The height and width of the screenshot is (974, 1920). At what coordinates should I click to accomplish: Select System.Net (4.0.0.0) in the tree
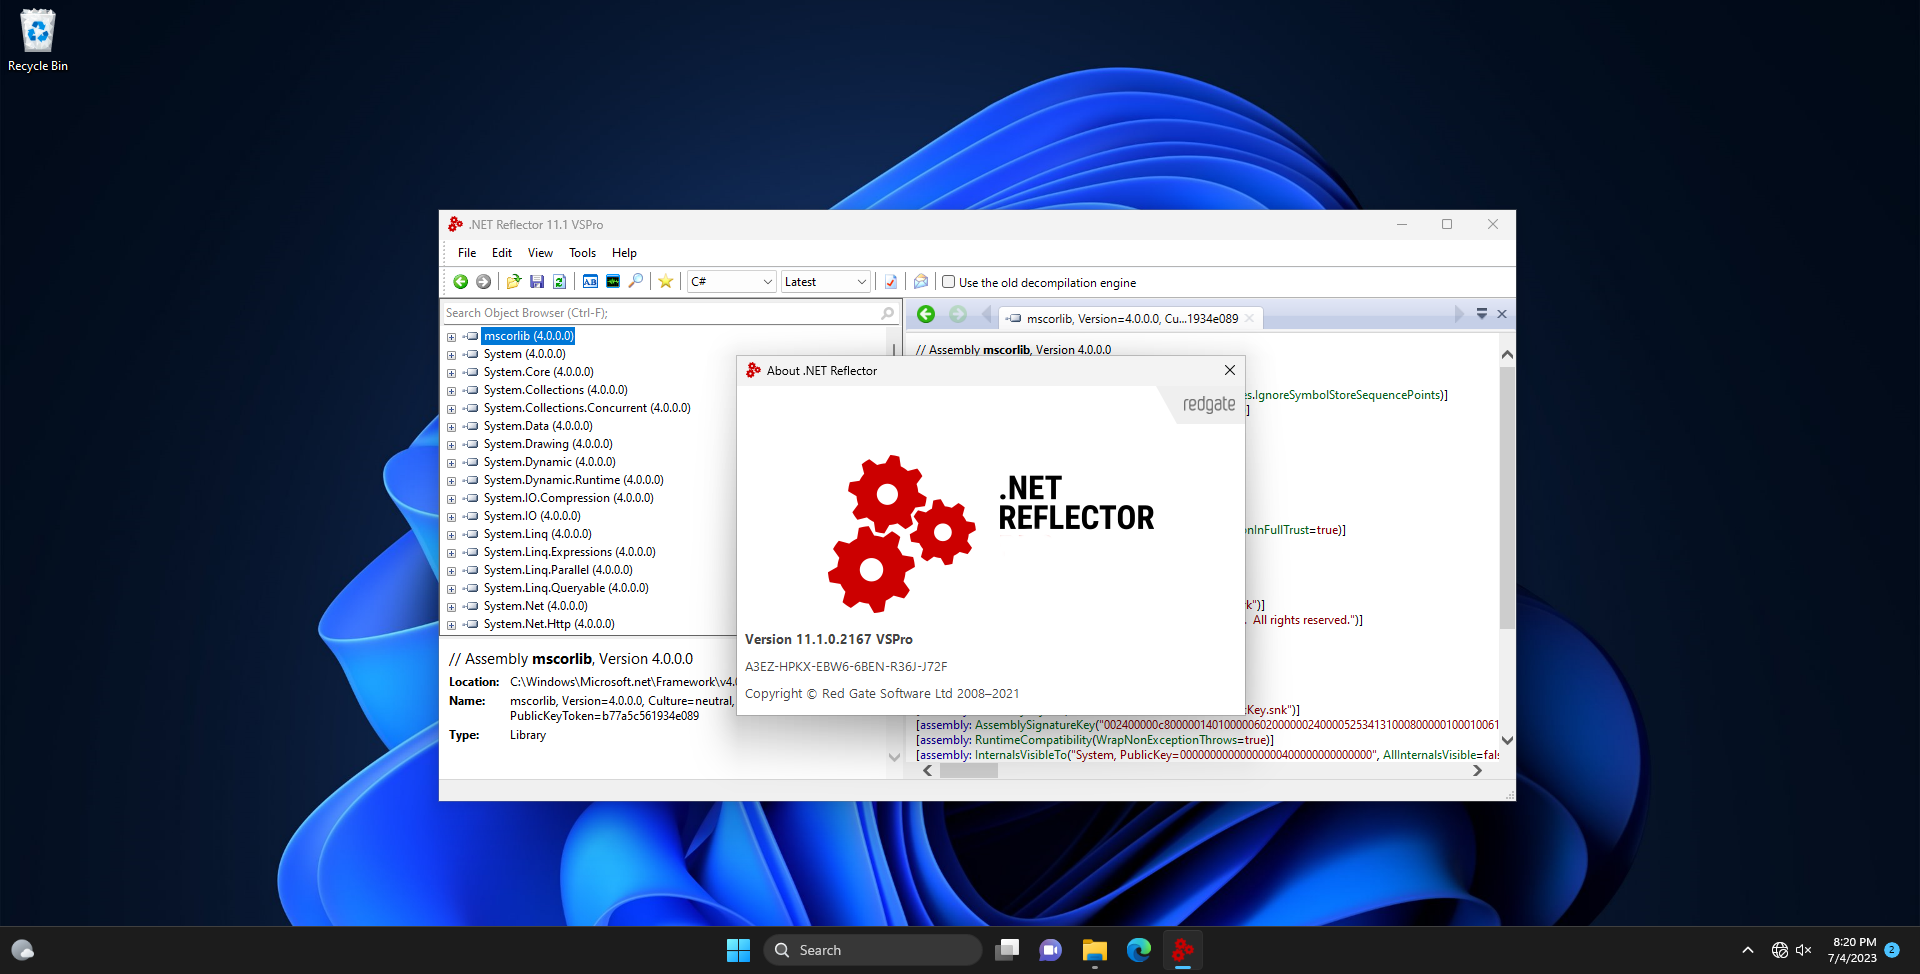536,606
